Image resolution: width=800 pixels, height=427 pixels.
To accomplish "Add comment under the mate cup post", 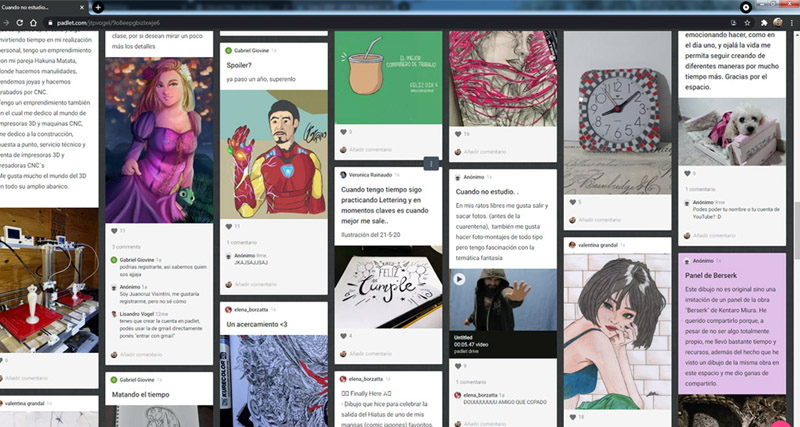I will (370, 150).
